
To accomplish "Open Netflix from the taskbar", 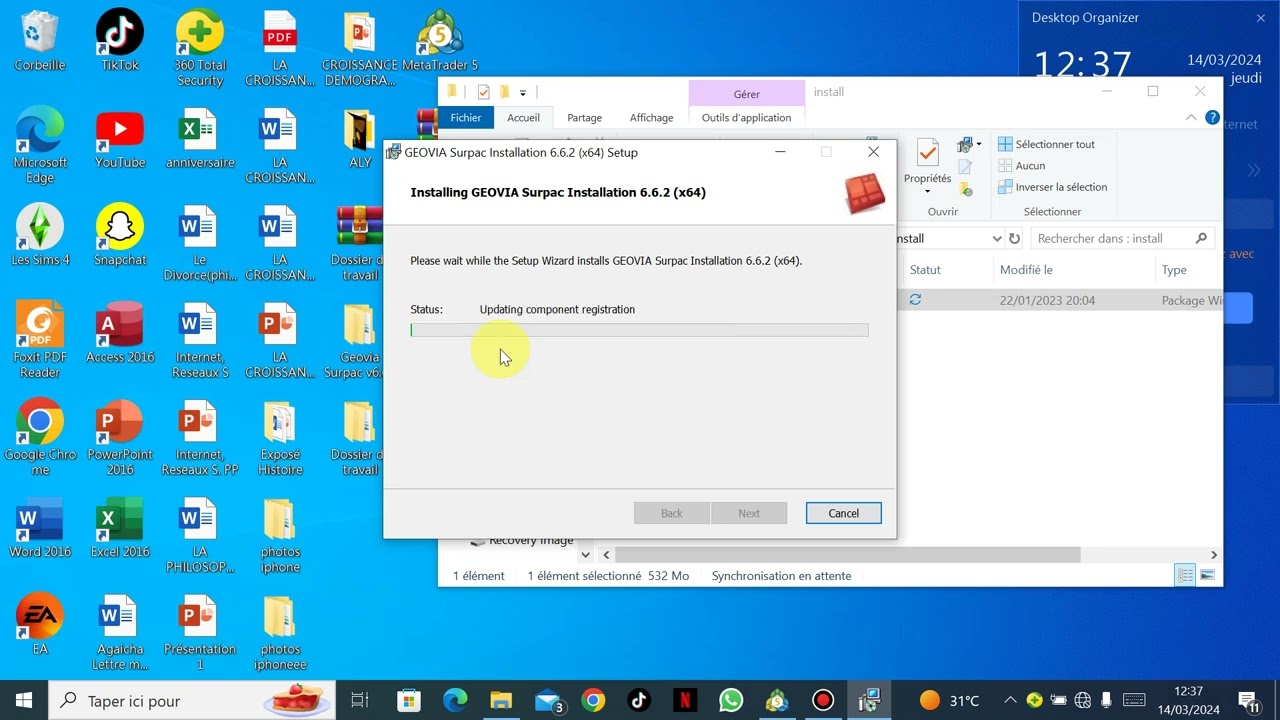I will pyautogui.click(x=685, y=700).
